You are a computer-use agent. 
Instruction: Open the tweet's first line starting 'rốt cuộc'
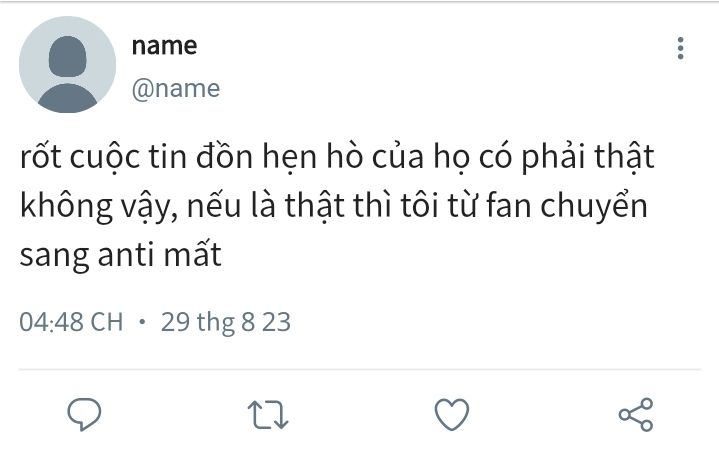click(x=337, y=157)
